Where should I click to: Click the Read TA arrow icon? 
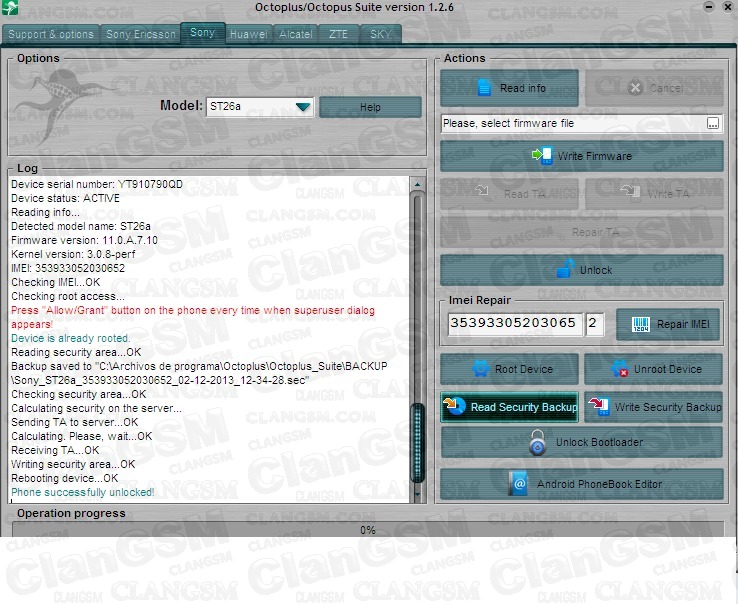pos(482,191)
